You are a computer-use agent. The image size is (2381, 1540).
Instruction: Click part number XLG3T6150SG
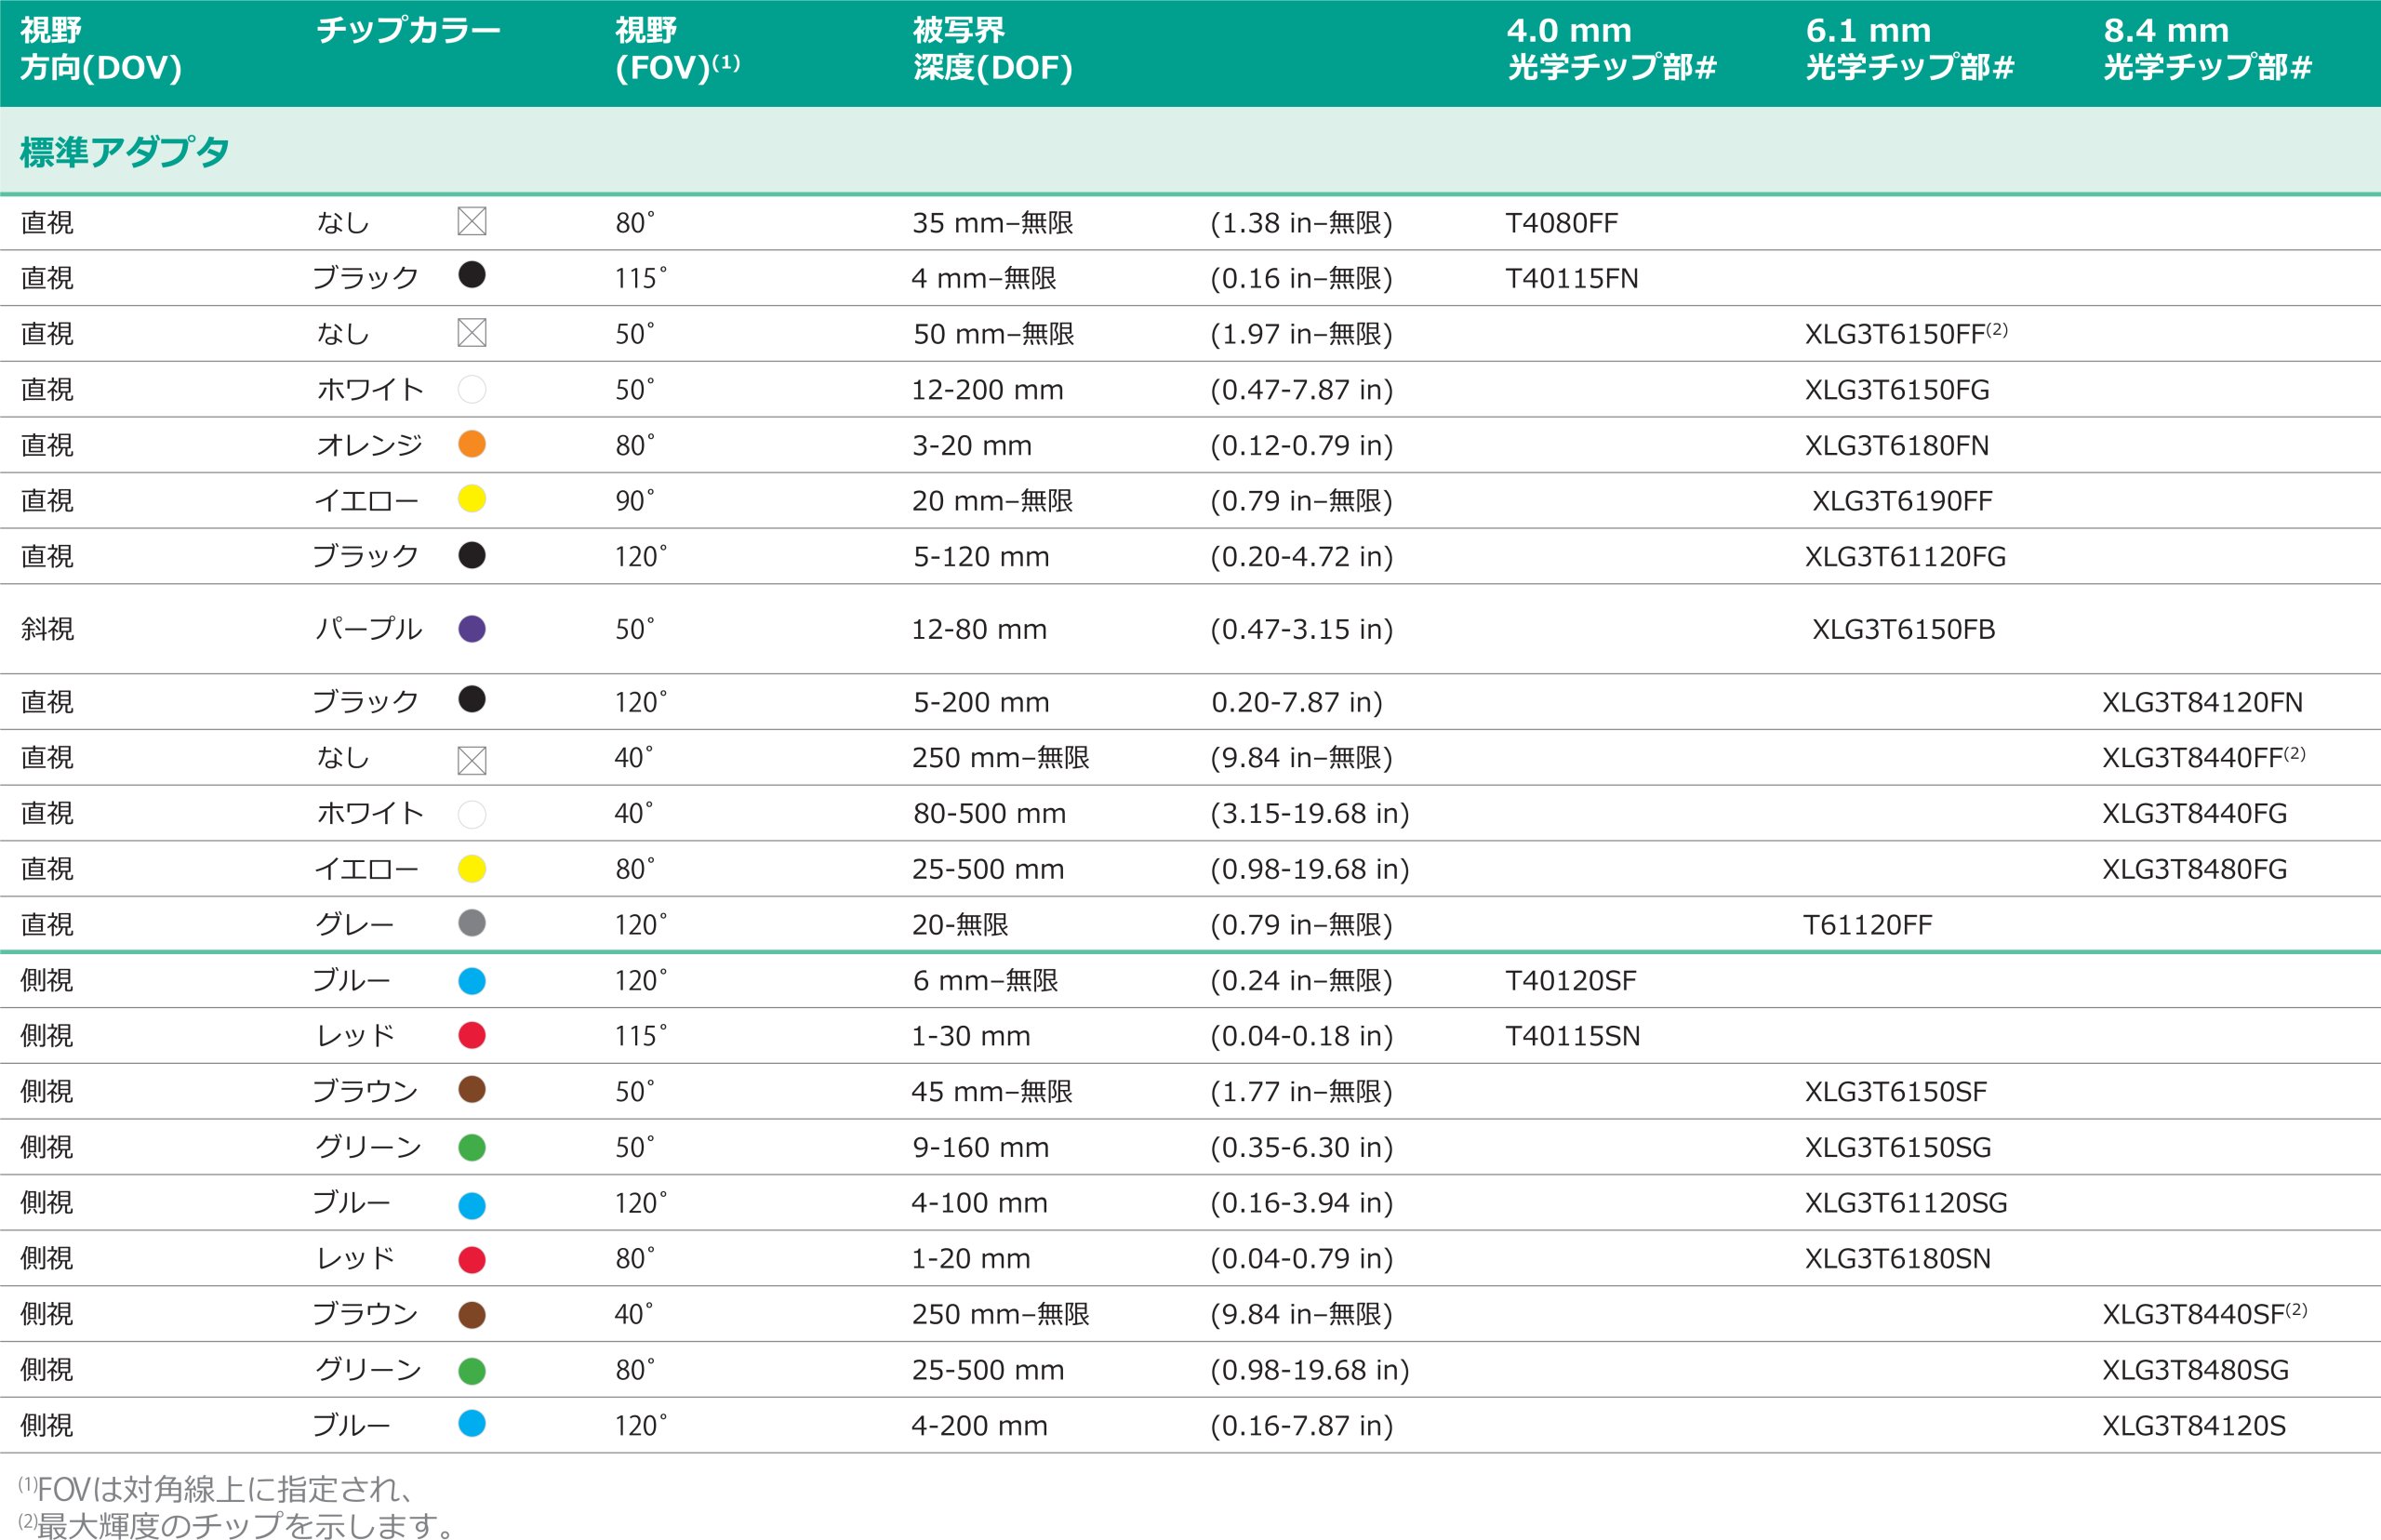click(x=1897, y=1148)
